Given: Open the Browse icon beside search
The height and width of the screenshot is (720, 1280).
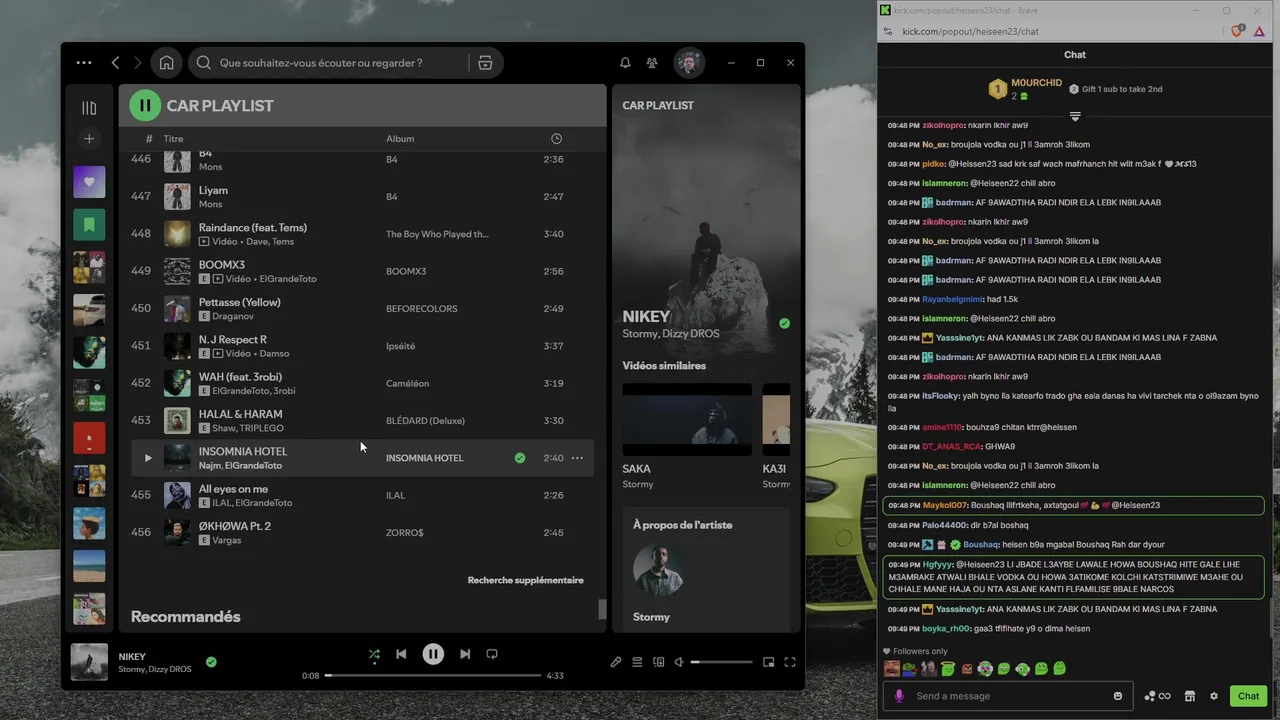Looking at the screenshot, I should click(485, 62).
